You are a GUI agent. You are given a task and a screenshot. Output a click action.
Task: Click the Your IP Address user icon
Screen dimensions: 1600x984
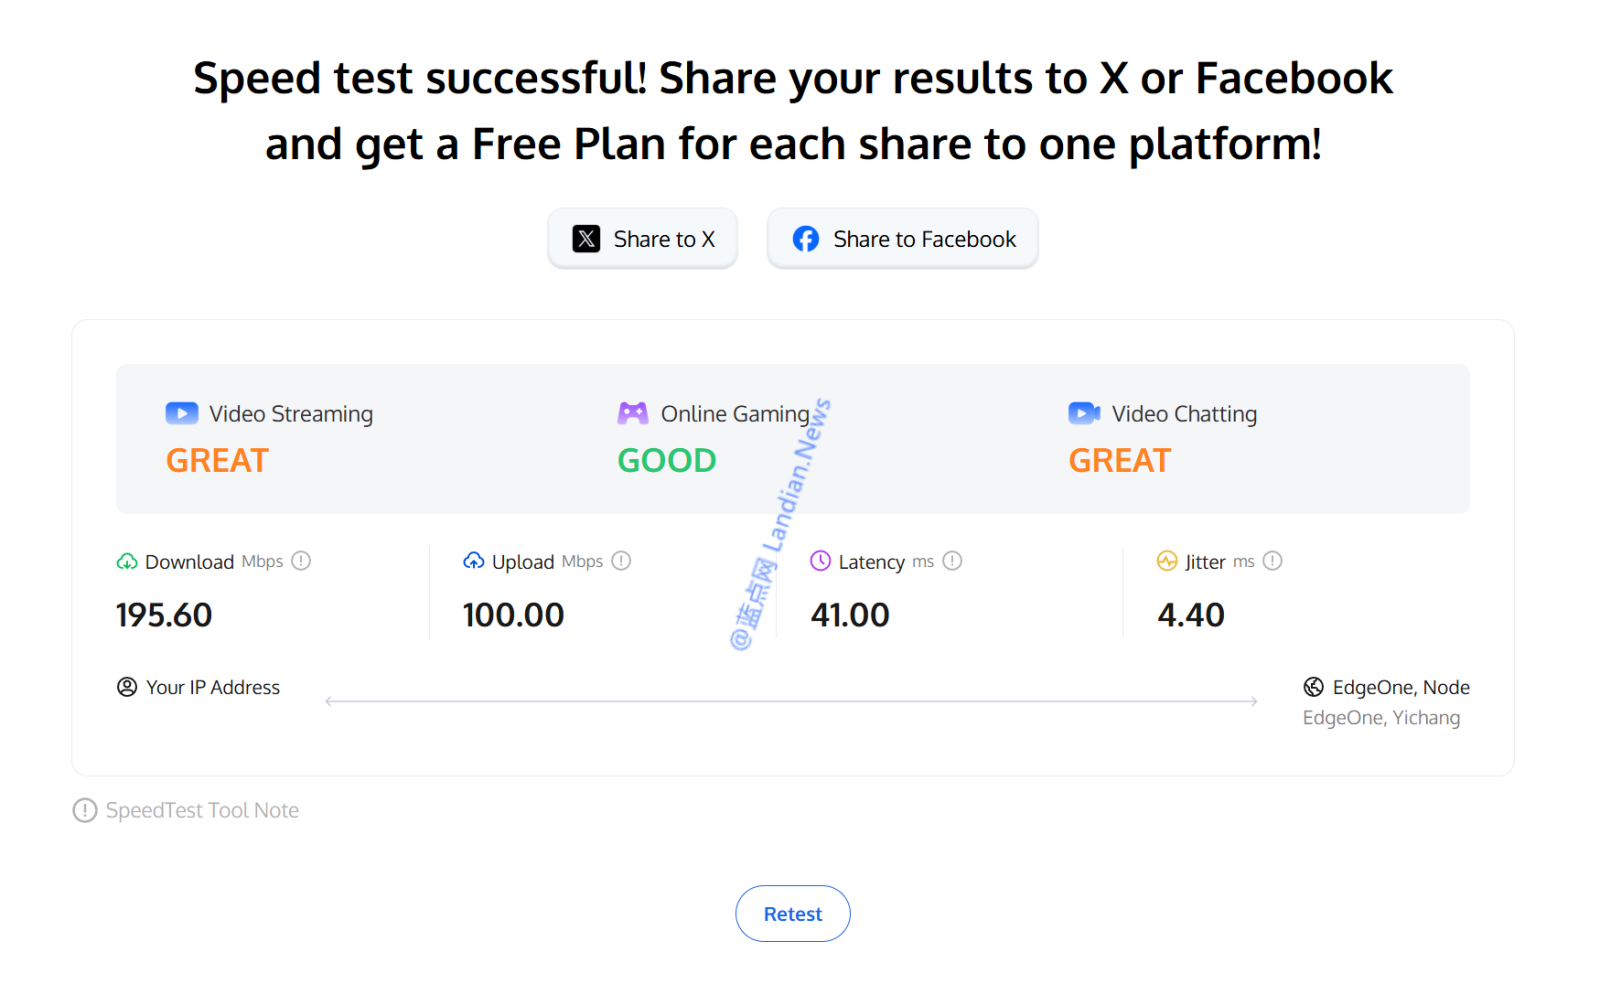[x=127, y=687]
